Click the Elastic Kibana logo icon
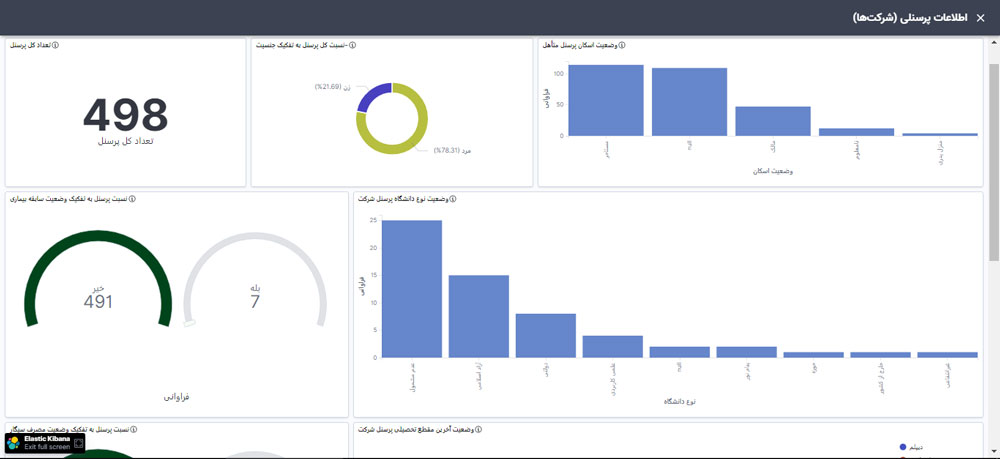The width and height of the screenshot is (1000, 459). click(x=14, y=442)
